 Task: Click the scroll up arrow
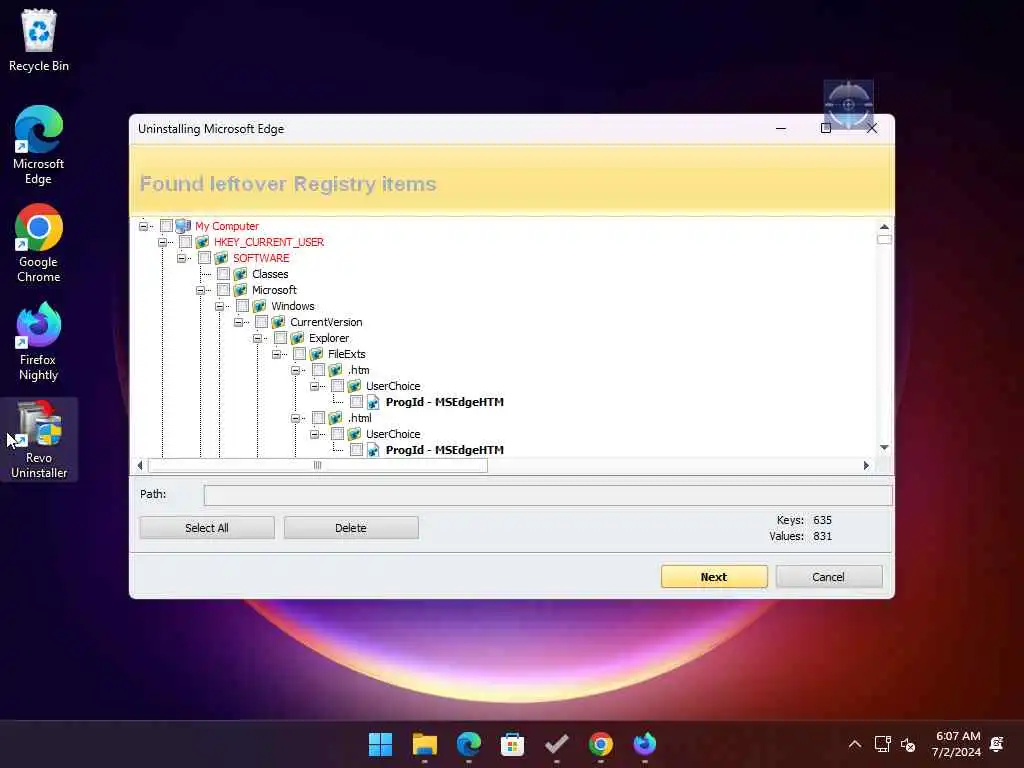[884, 227]
